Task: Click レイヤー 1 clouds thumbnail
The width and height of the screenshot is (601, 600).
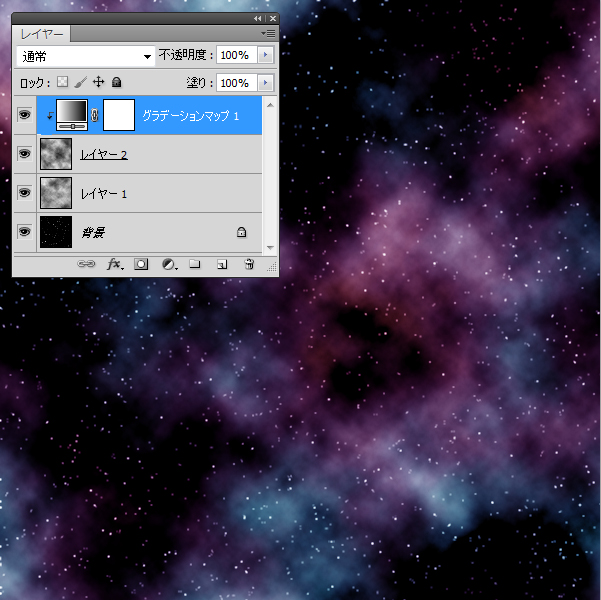Action: point(56,193)
